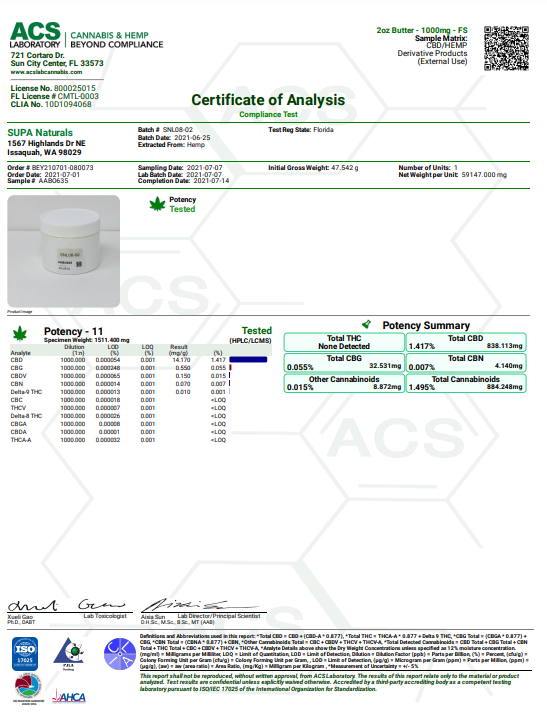Click the www.acslabcannabis.com website link
The image size is (547, 714).
point(46,72)
